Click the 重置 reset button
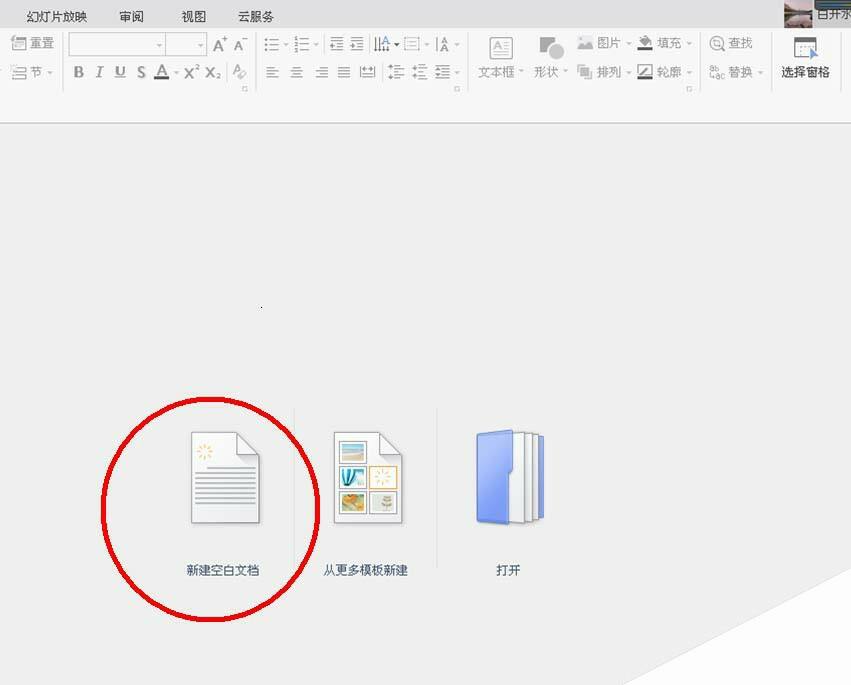851x685 pixels. click(32, 43)
